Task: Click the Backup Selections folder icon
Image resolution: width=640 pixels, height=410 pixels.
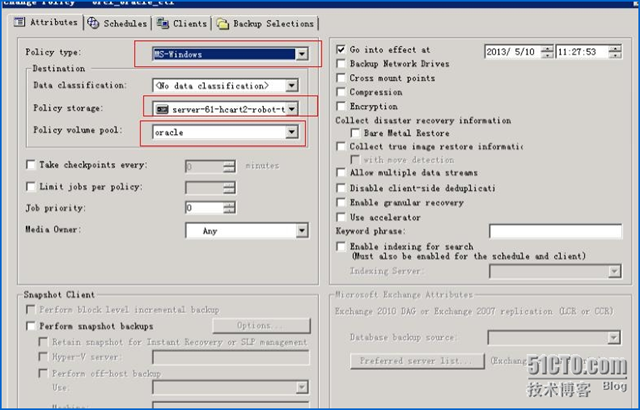Action: tap(222, 24)
